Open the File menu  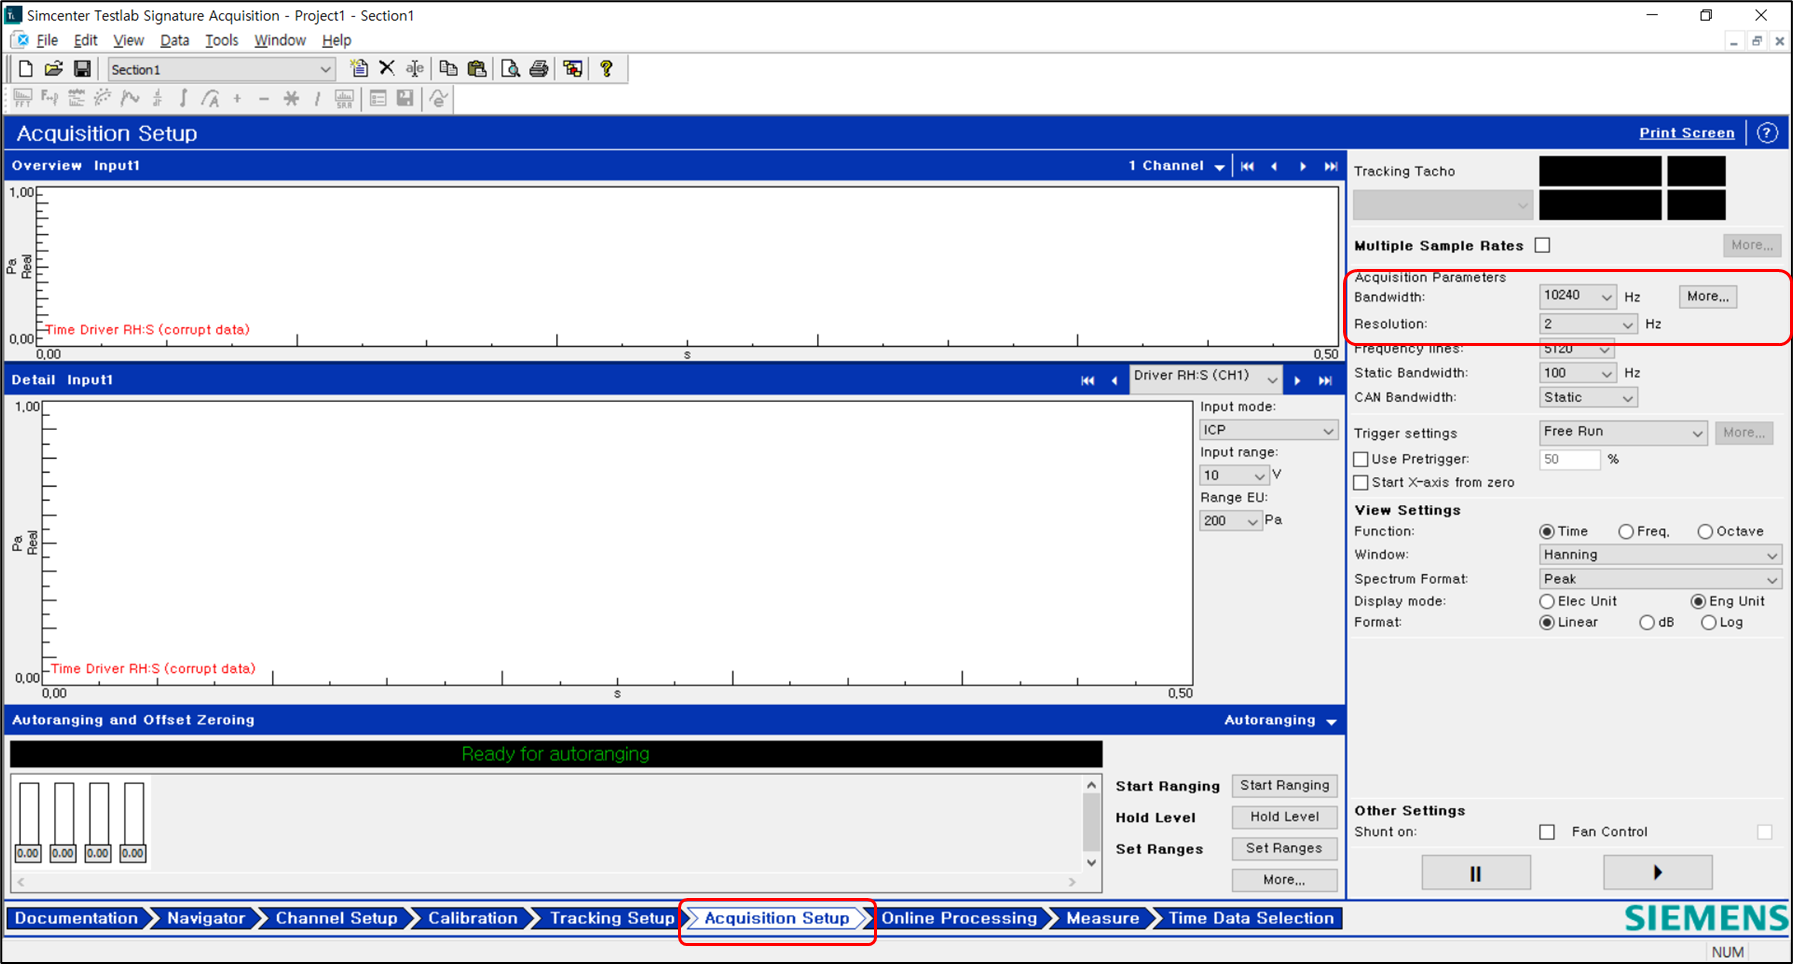(x=47, y=40)
